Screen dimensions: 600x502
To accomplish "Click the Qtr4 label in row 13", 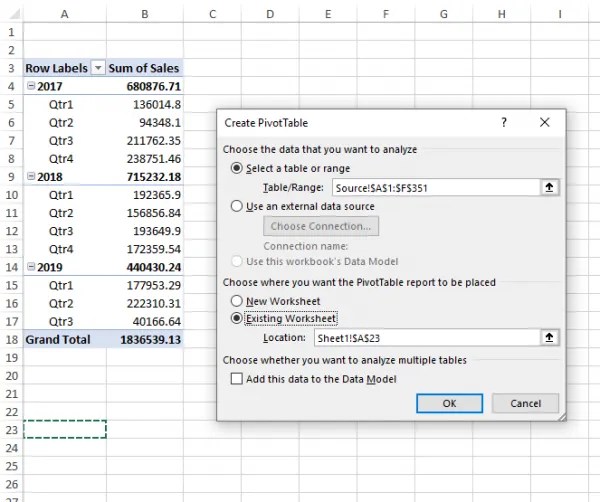I will point(61,249).
